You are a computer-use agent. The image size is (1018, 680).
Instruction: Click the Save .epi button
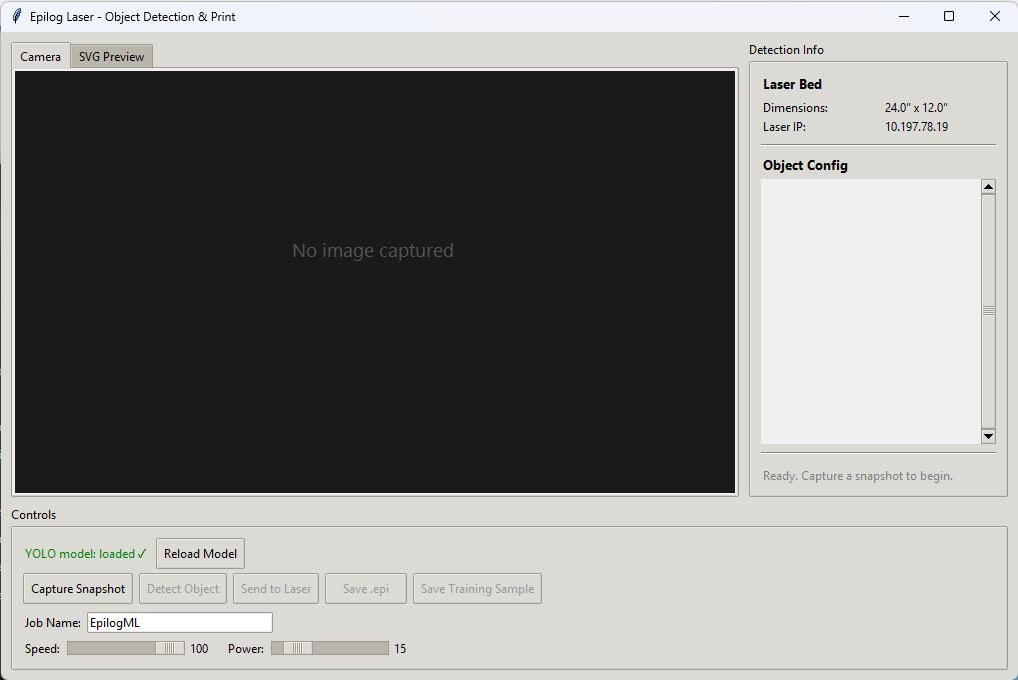[366, 588]
